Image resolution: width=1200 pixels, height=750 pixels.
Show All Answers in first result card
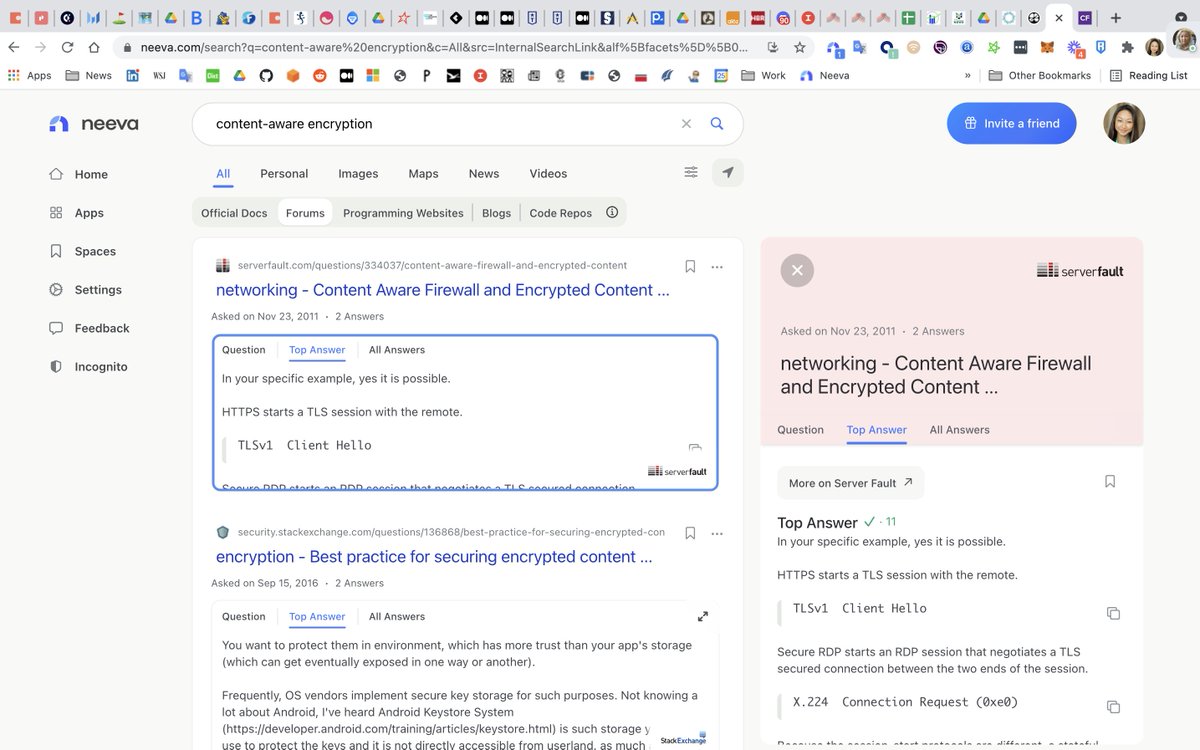397,350
